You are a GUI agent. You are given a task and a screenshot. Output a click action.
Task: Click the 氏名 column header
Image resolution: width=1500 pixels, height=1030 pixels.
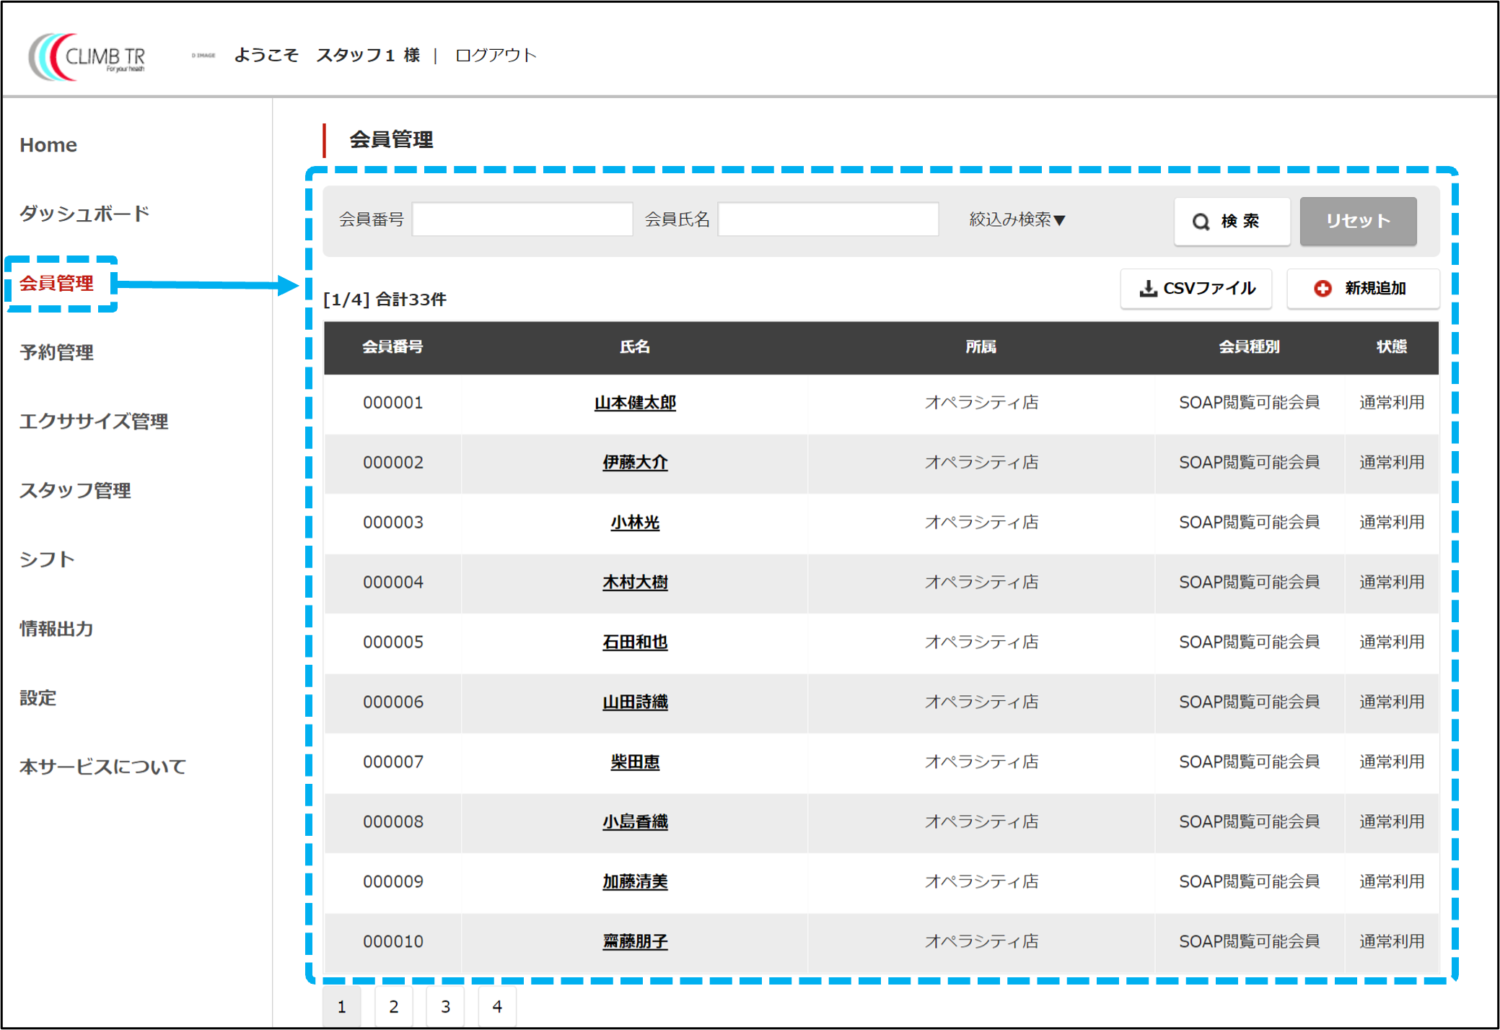[x=635, y=347]
